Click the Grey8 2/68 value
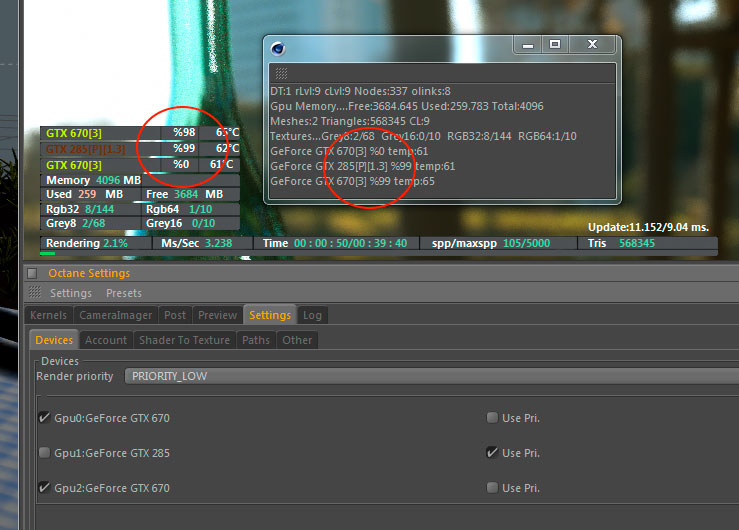Viewport: 739px width, 530px height. tap(75, 223)
